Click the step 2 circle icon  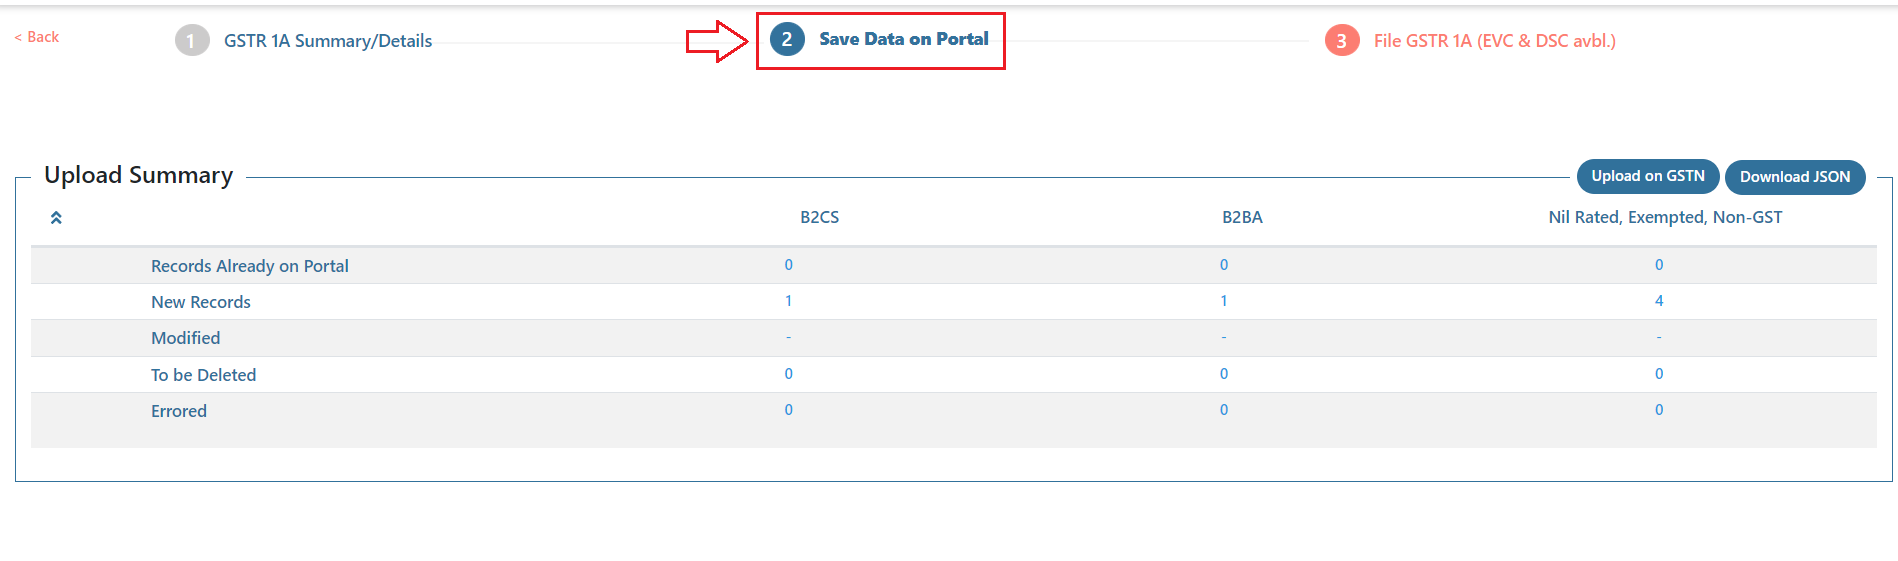coord(787,40)
